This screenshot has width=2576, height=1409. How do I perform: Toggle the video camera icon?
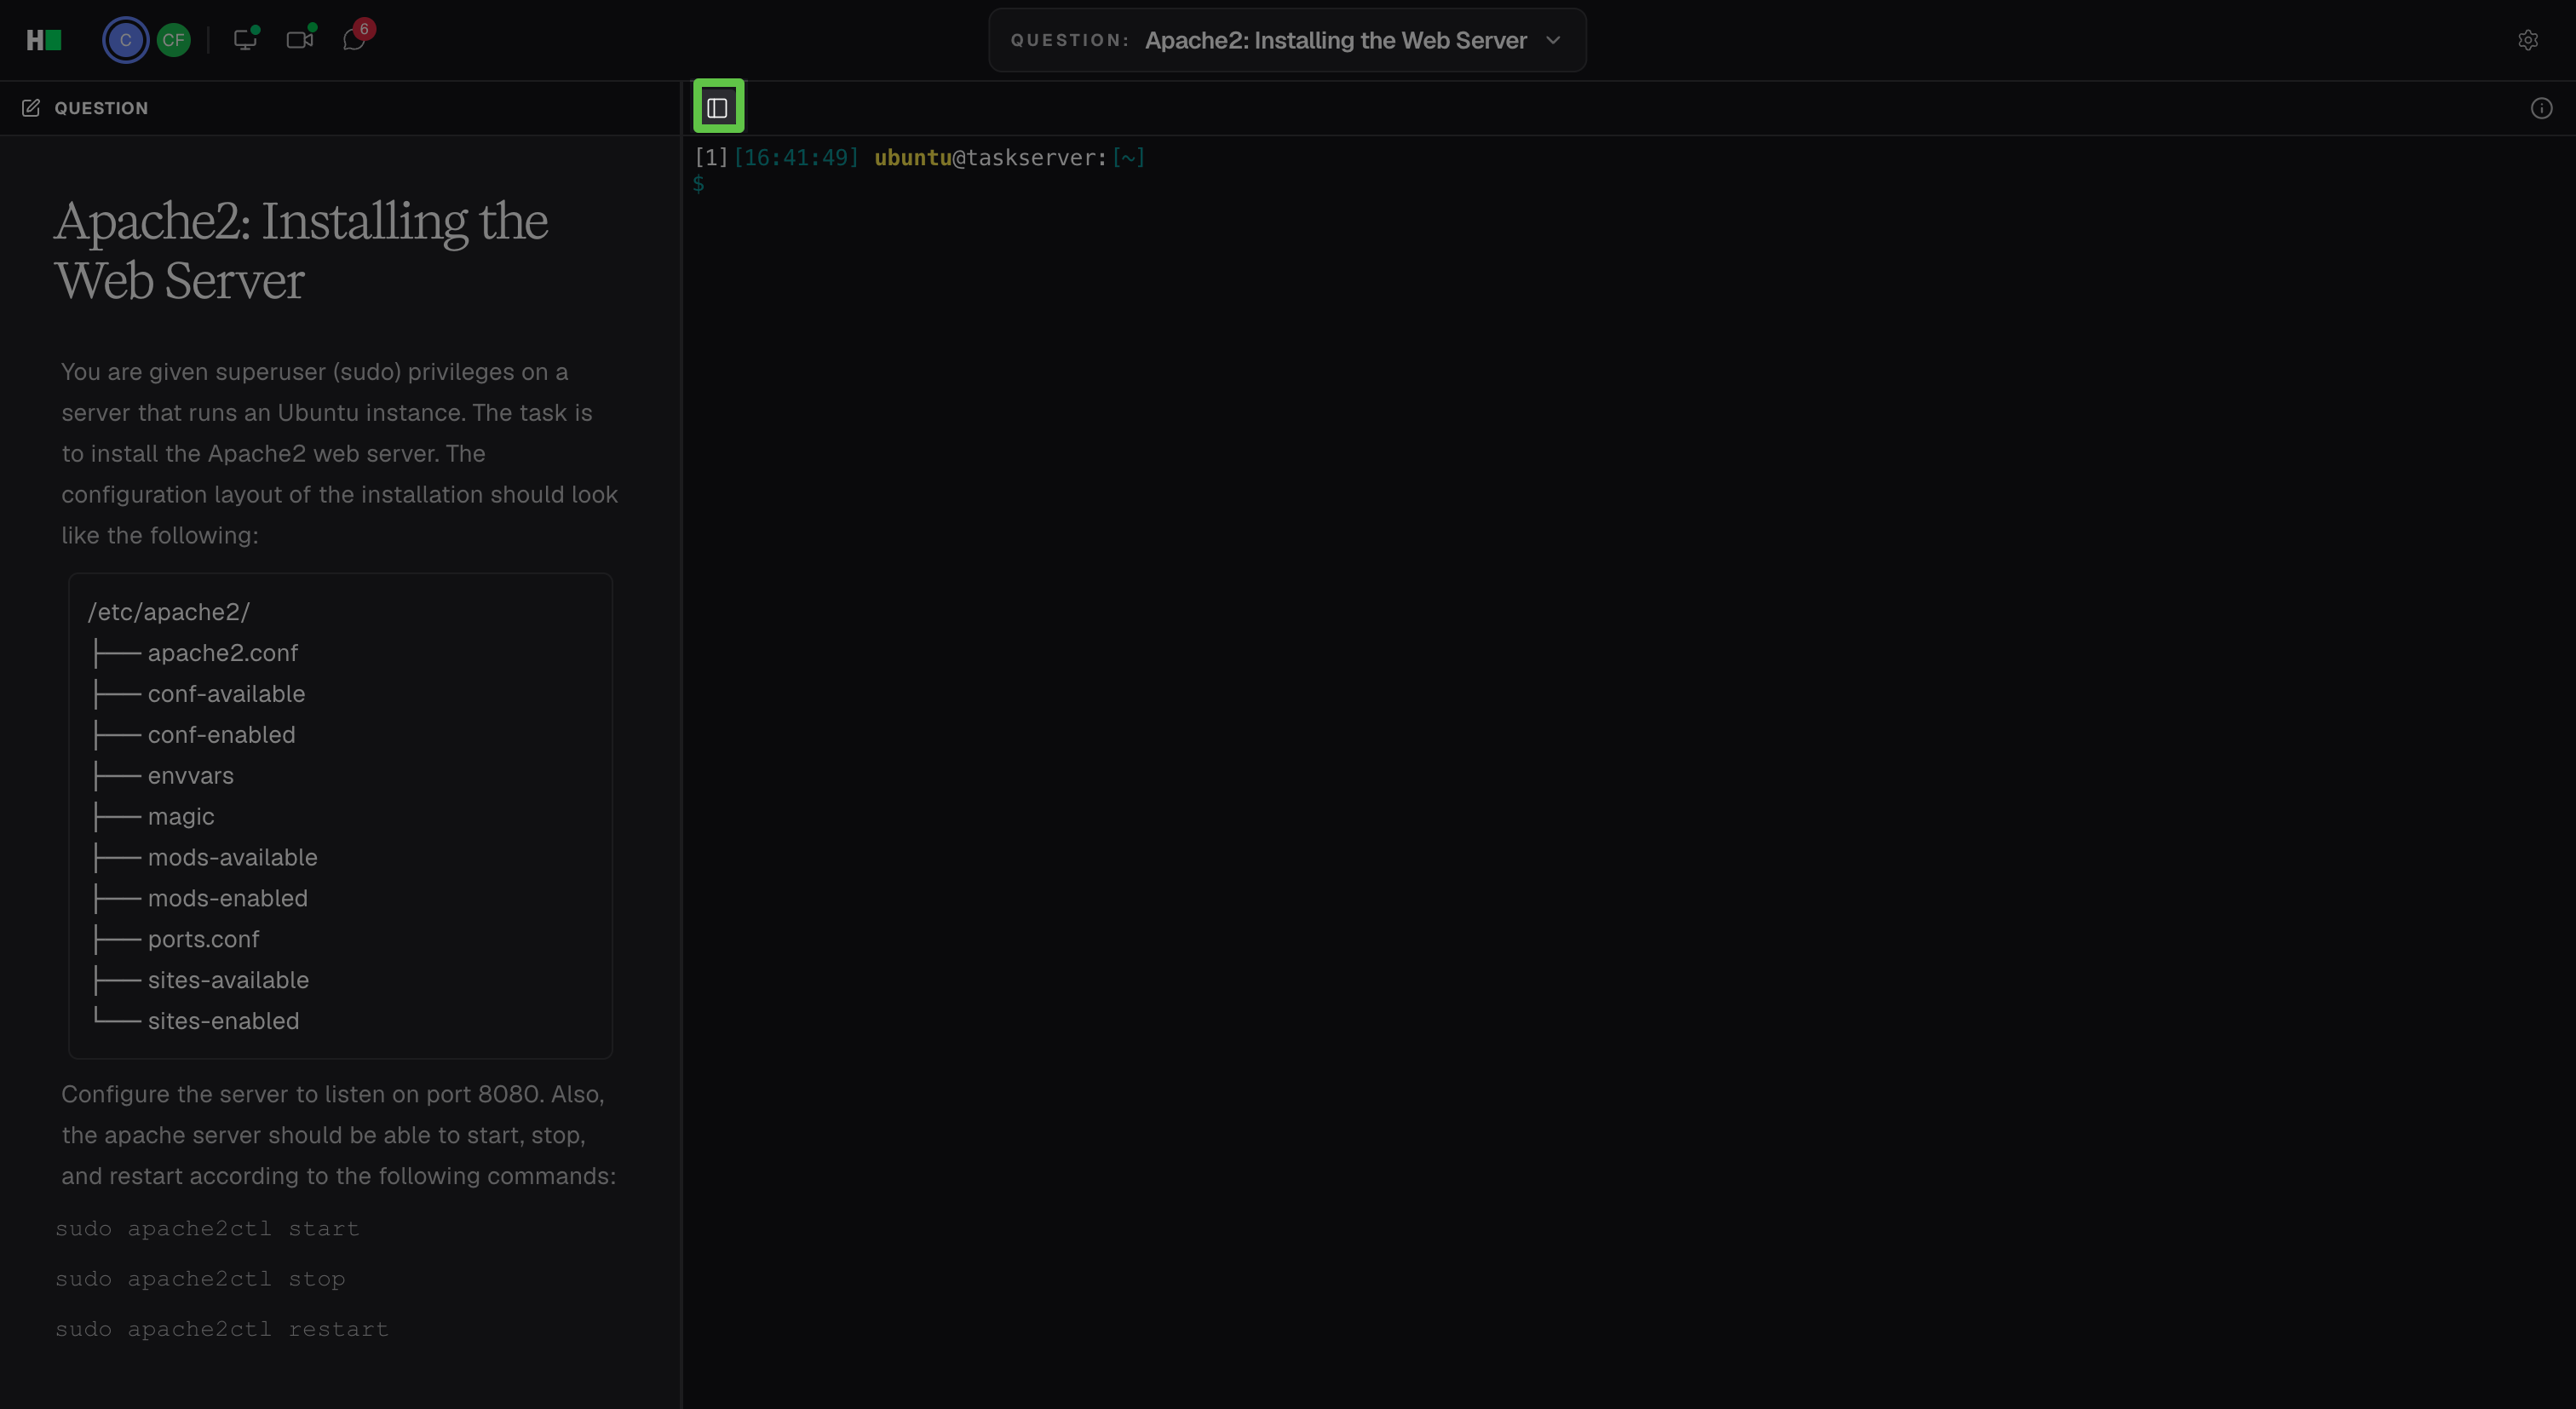click(300, 39)
